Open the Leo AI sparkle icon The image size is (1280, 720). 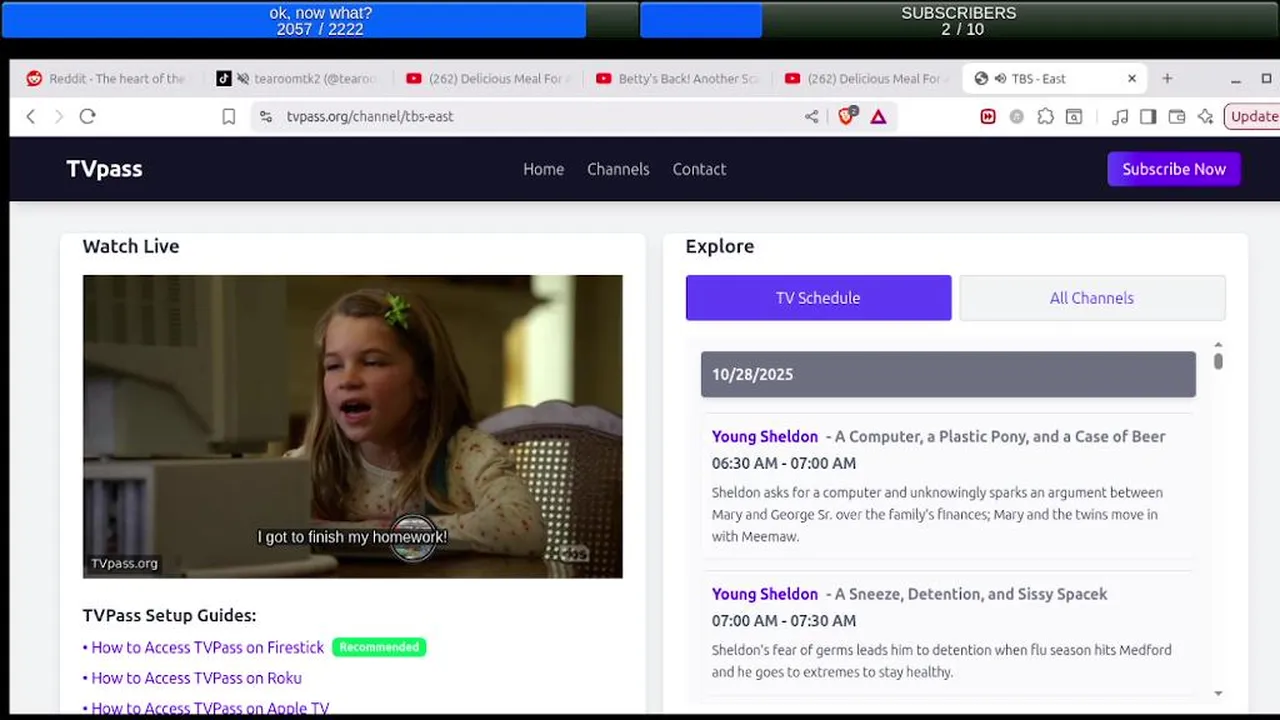[1205, 117]
